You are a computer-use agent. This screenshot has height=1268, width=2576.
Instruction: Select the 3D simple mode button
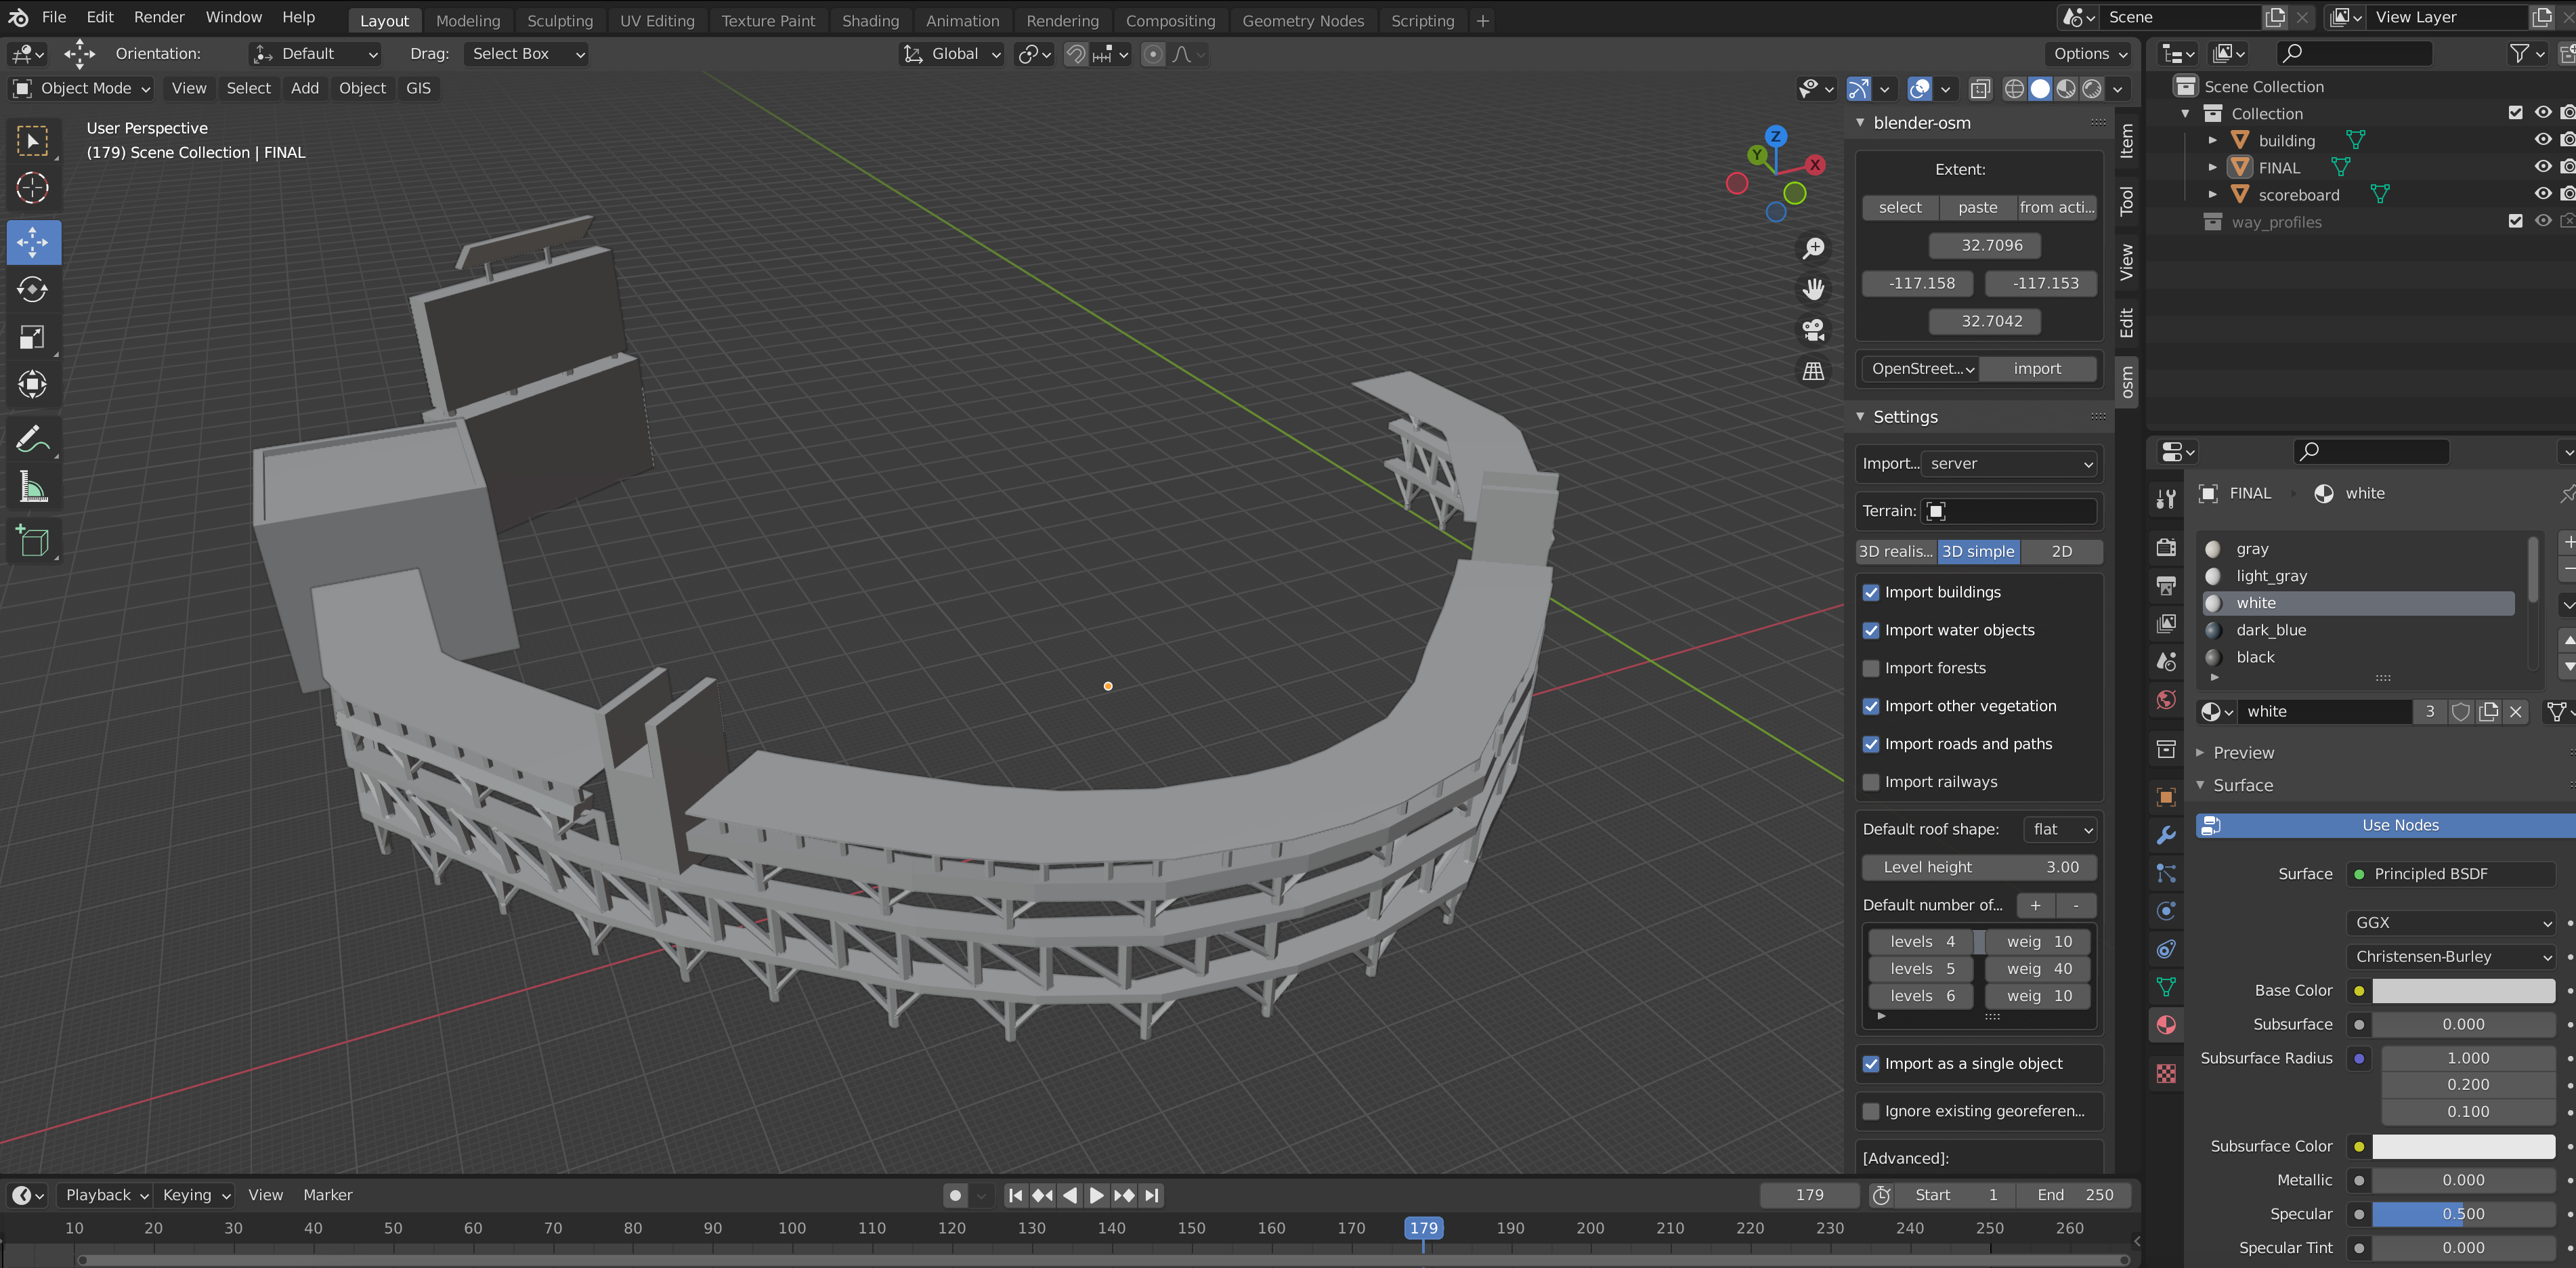[x=1977, y=551]
